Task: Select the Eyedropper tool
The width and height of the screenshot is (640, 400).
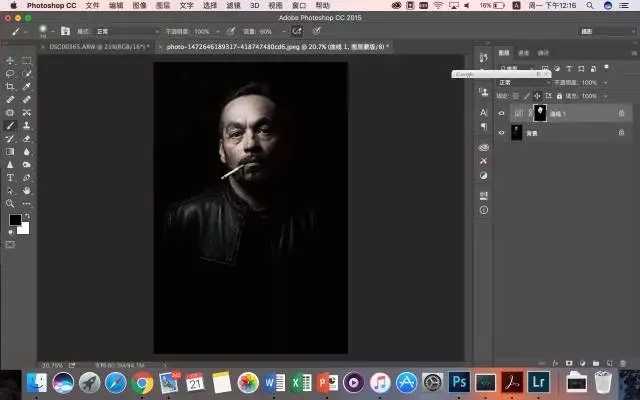Action: (x=27, y=86)
